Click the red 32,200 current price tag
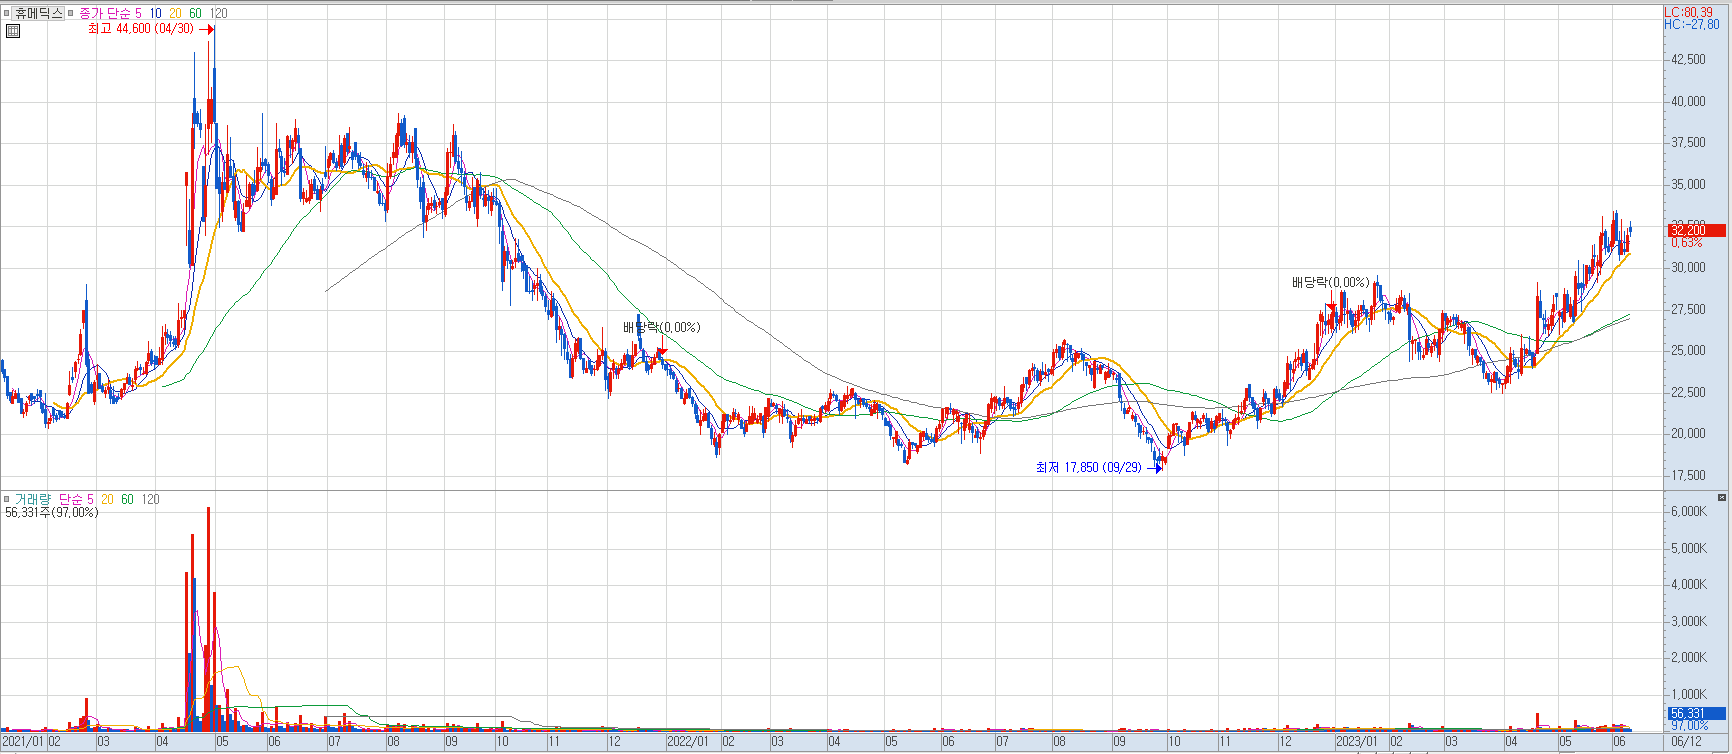Viewport: 1732px width, 754px height. 1696,230
